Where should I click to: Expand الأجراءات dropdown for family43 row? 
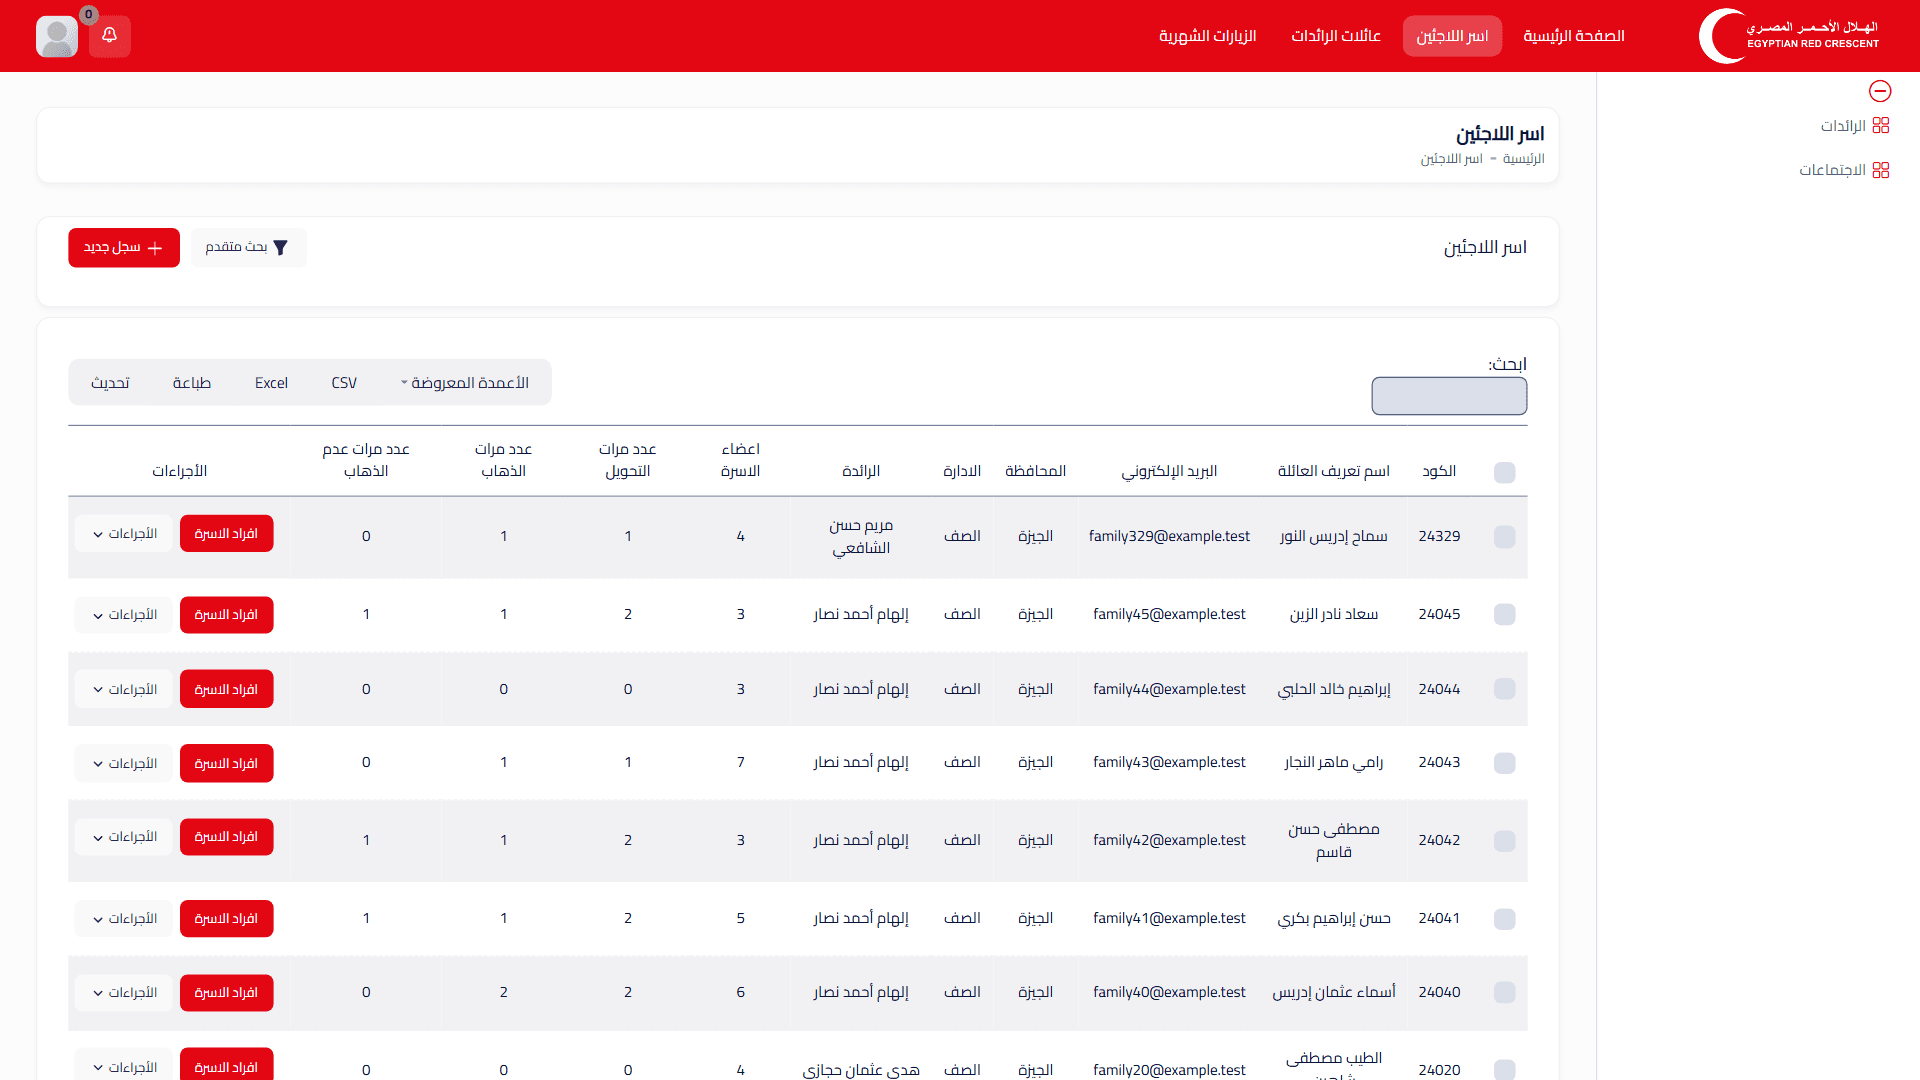pyautogui.click(x=125, y=764)
